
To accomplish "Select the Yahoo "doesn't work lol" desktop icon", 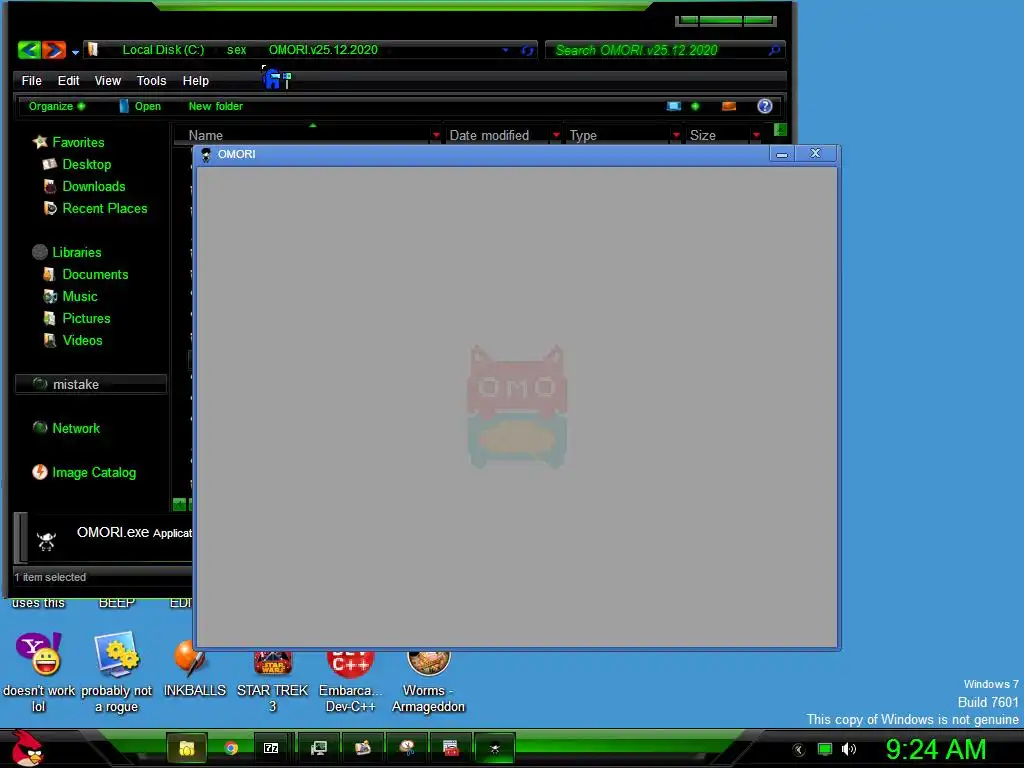I will pyautogui.click(x=39, y=673).
